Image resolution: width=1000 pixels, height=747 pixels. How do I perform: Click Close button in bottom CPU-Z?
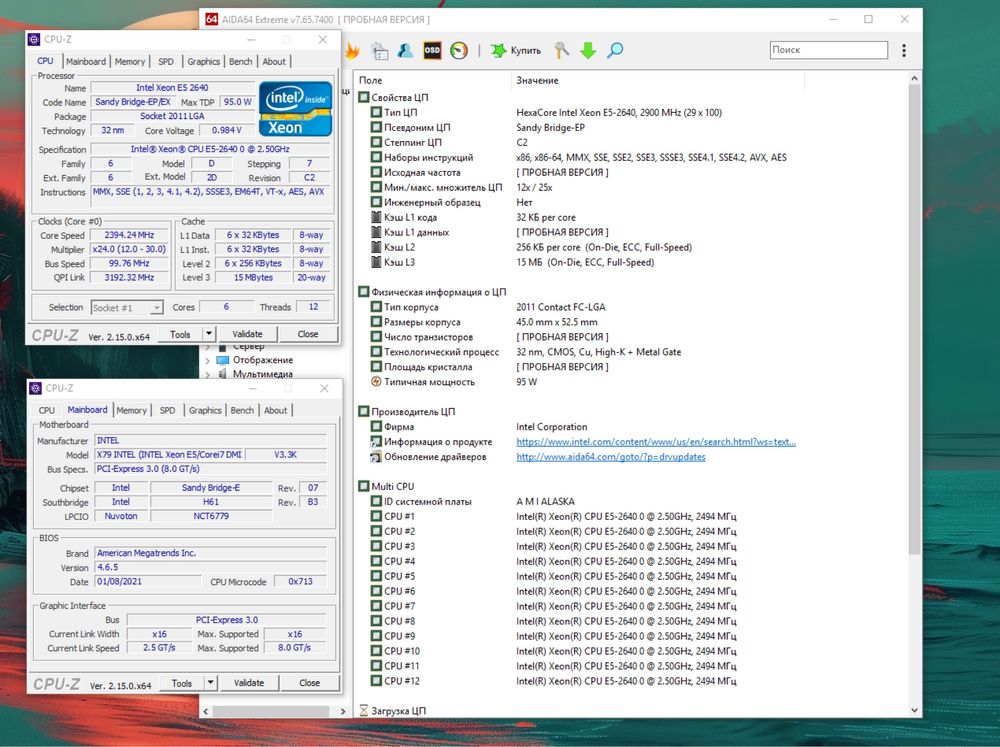pyautogui.click(x=310, y=683)
